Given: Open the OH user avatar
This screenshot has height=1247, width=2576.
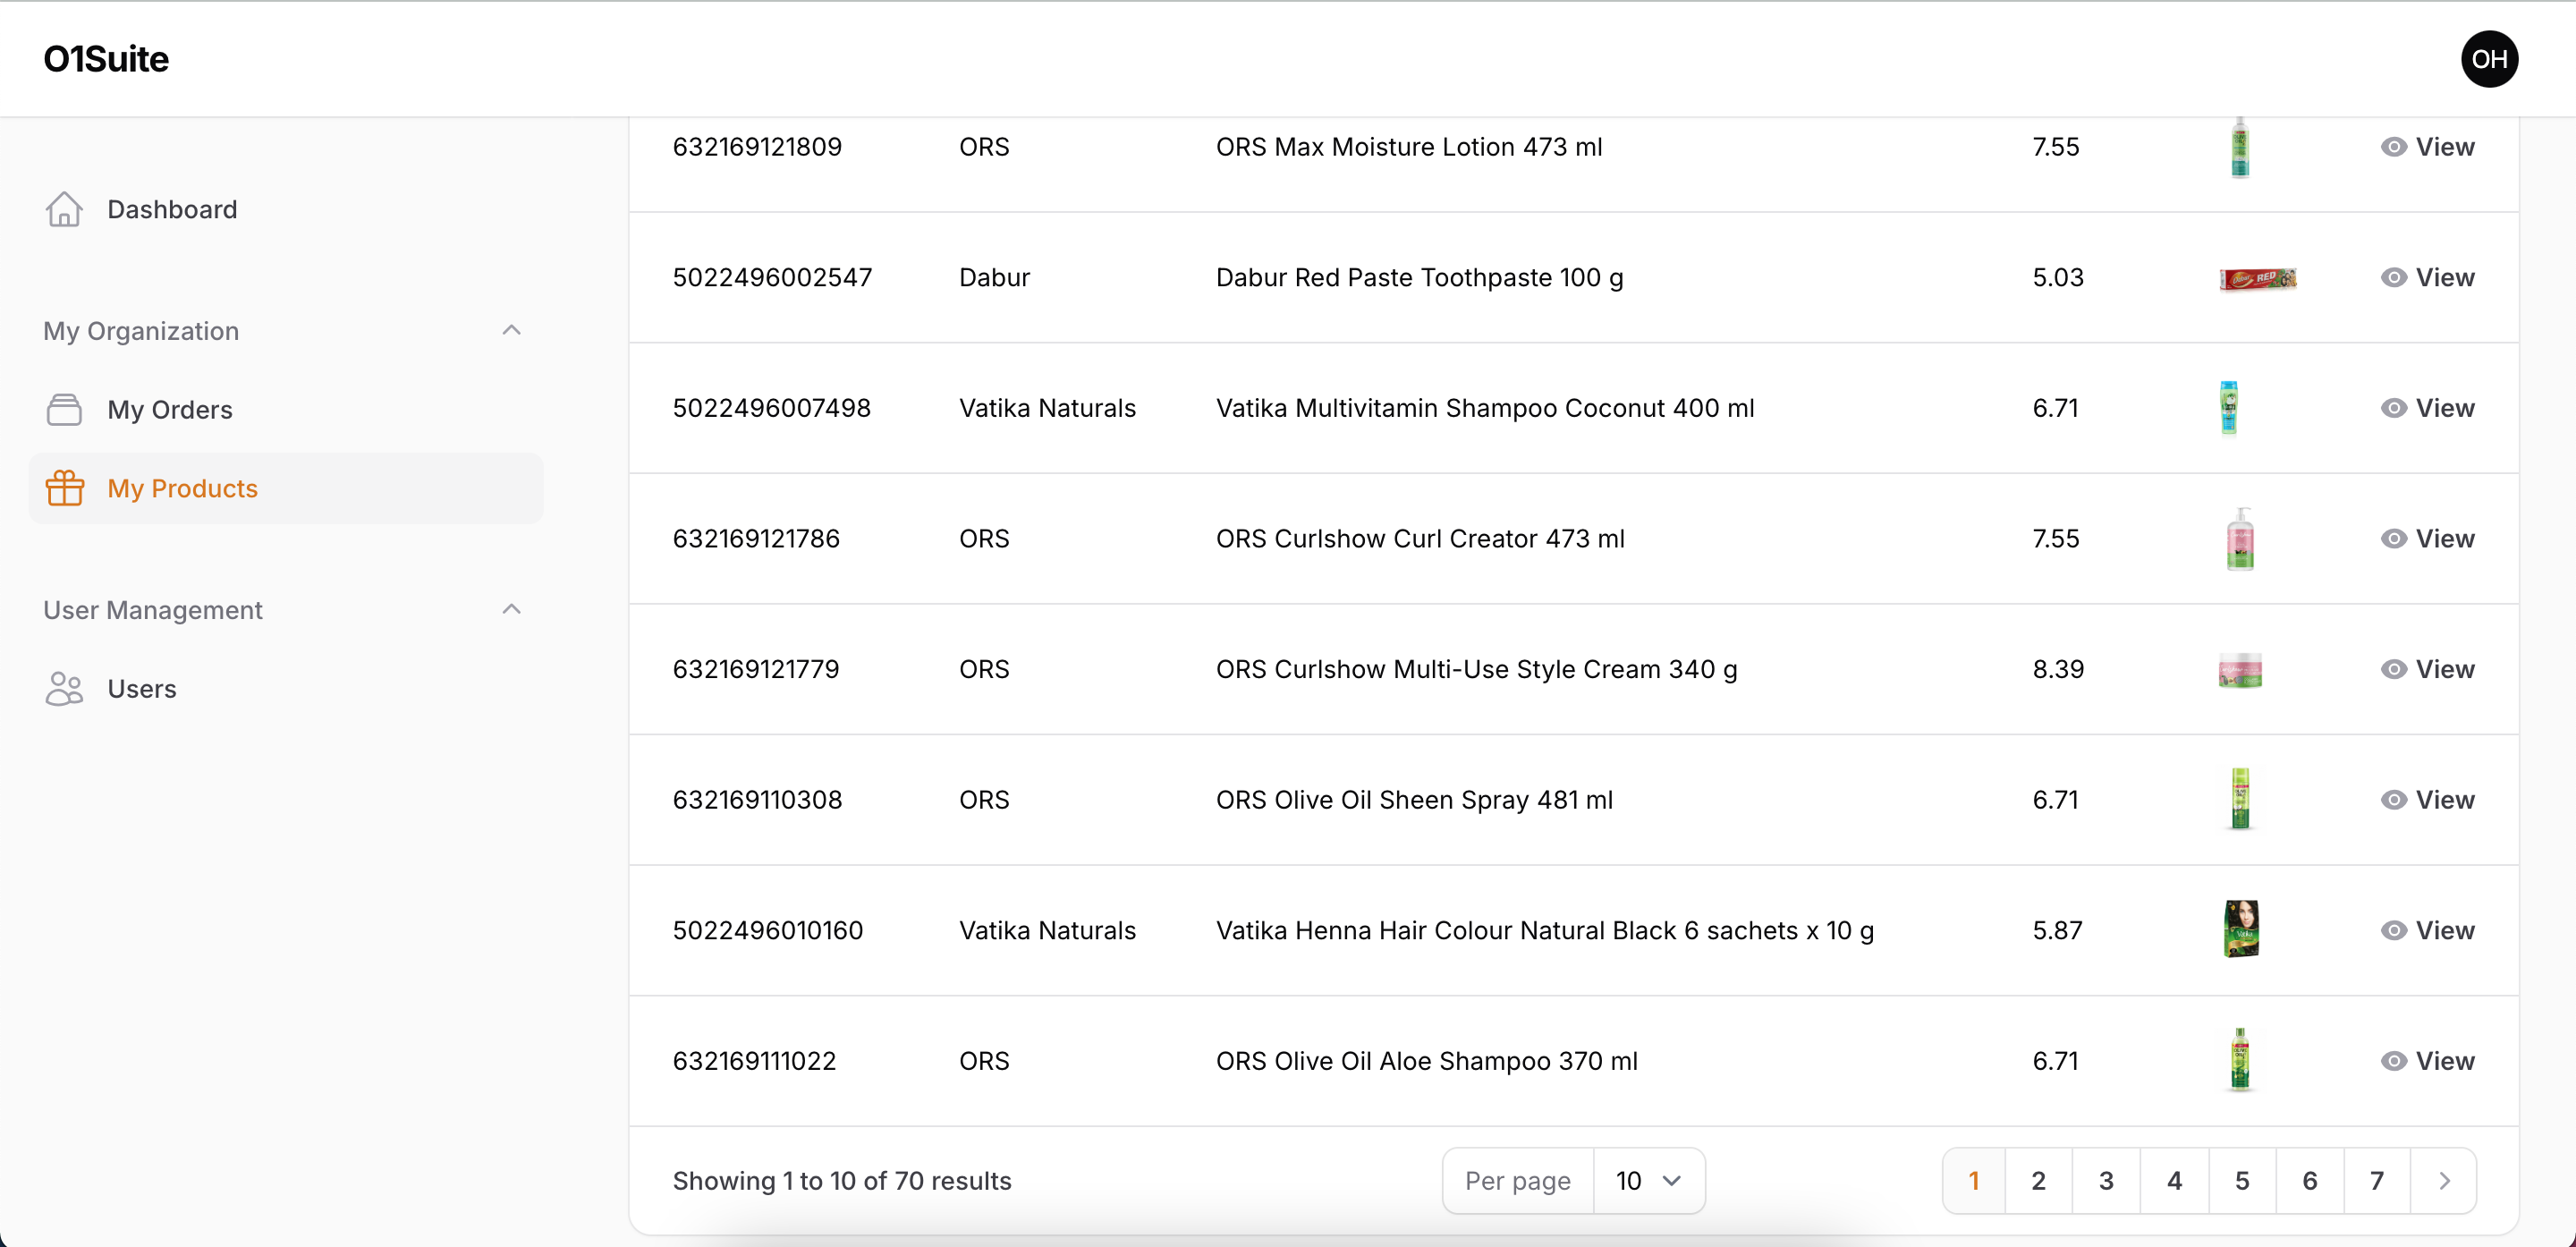Looking at the screenshot, I should [x=2489, y=59].
